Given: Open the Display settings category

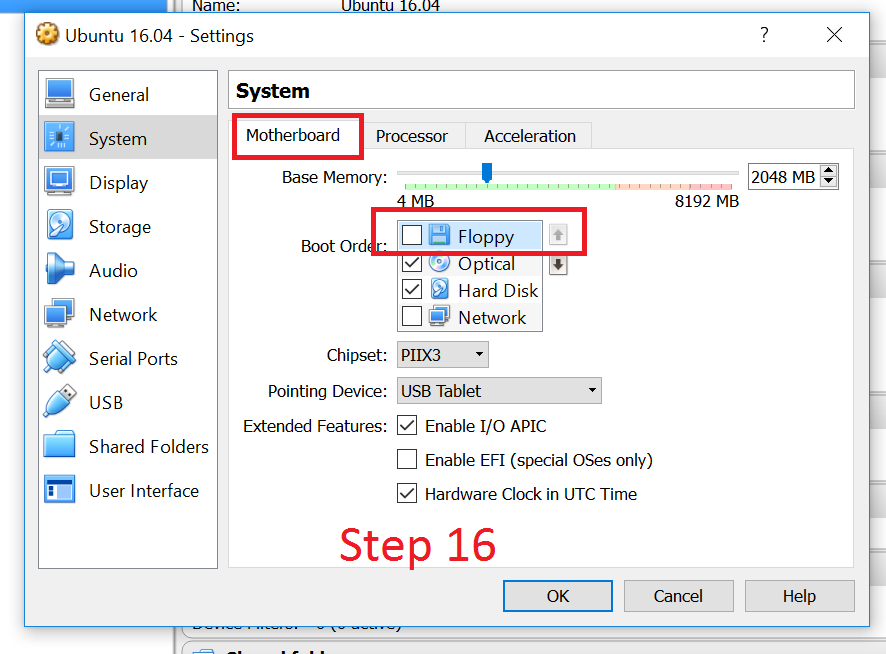Looking at the screenshot, I should click(128, 182).
